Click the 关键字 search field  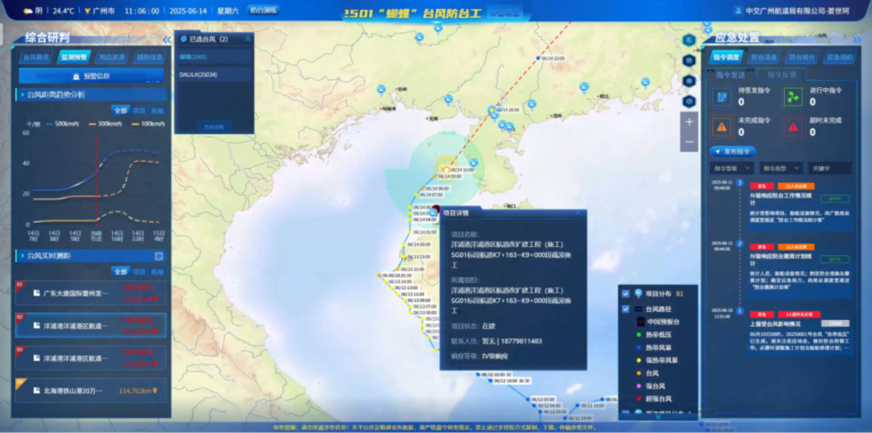(830, 168)
